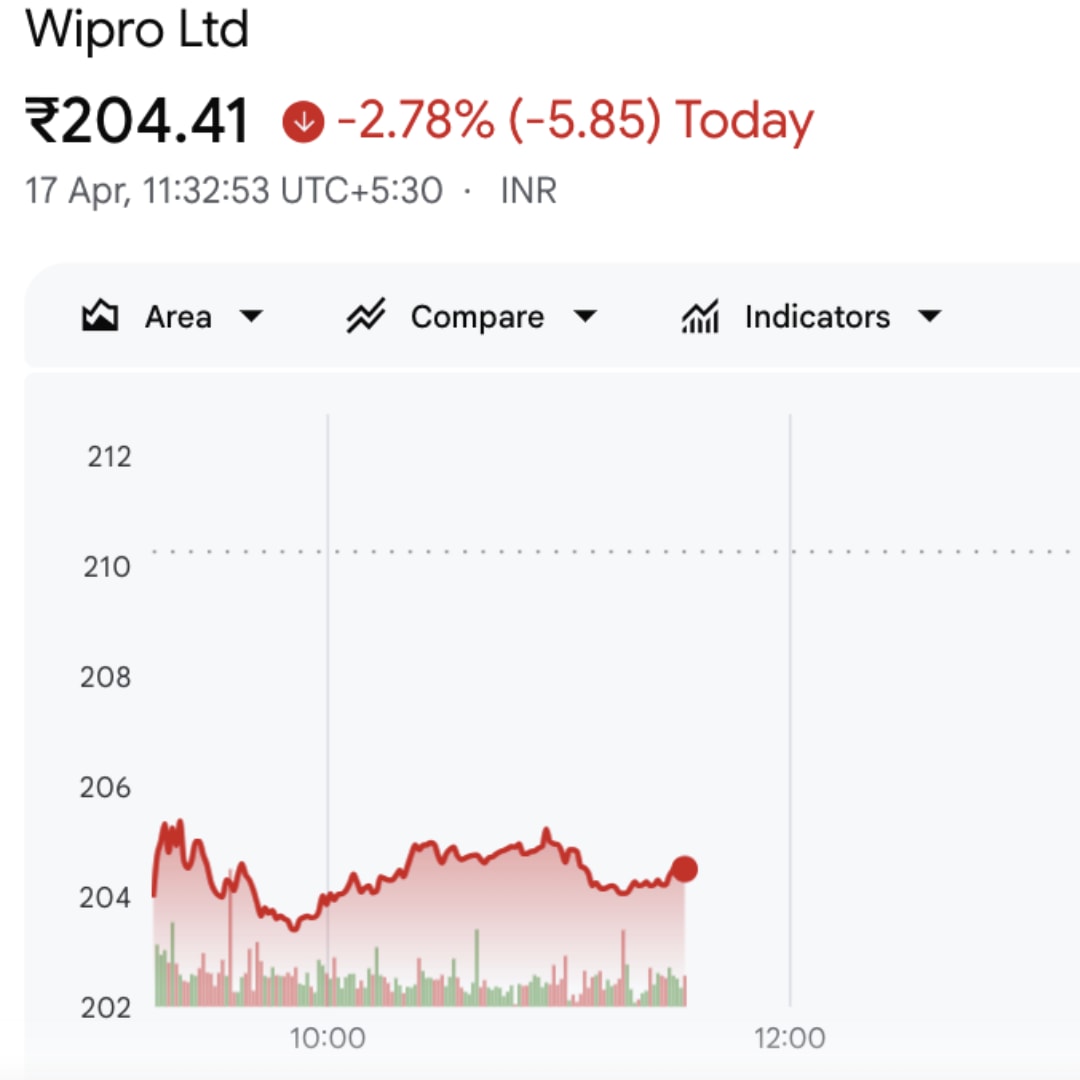Click the Wipro Ltd stock title
This screenshot has width=1080, height=1080.
pyautogui.click(x=137, y=30)
